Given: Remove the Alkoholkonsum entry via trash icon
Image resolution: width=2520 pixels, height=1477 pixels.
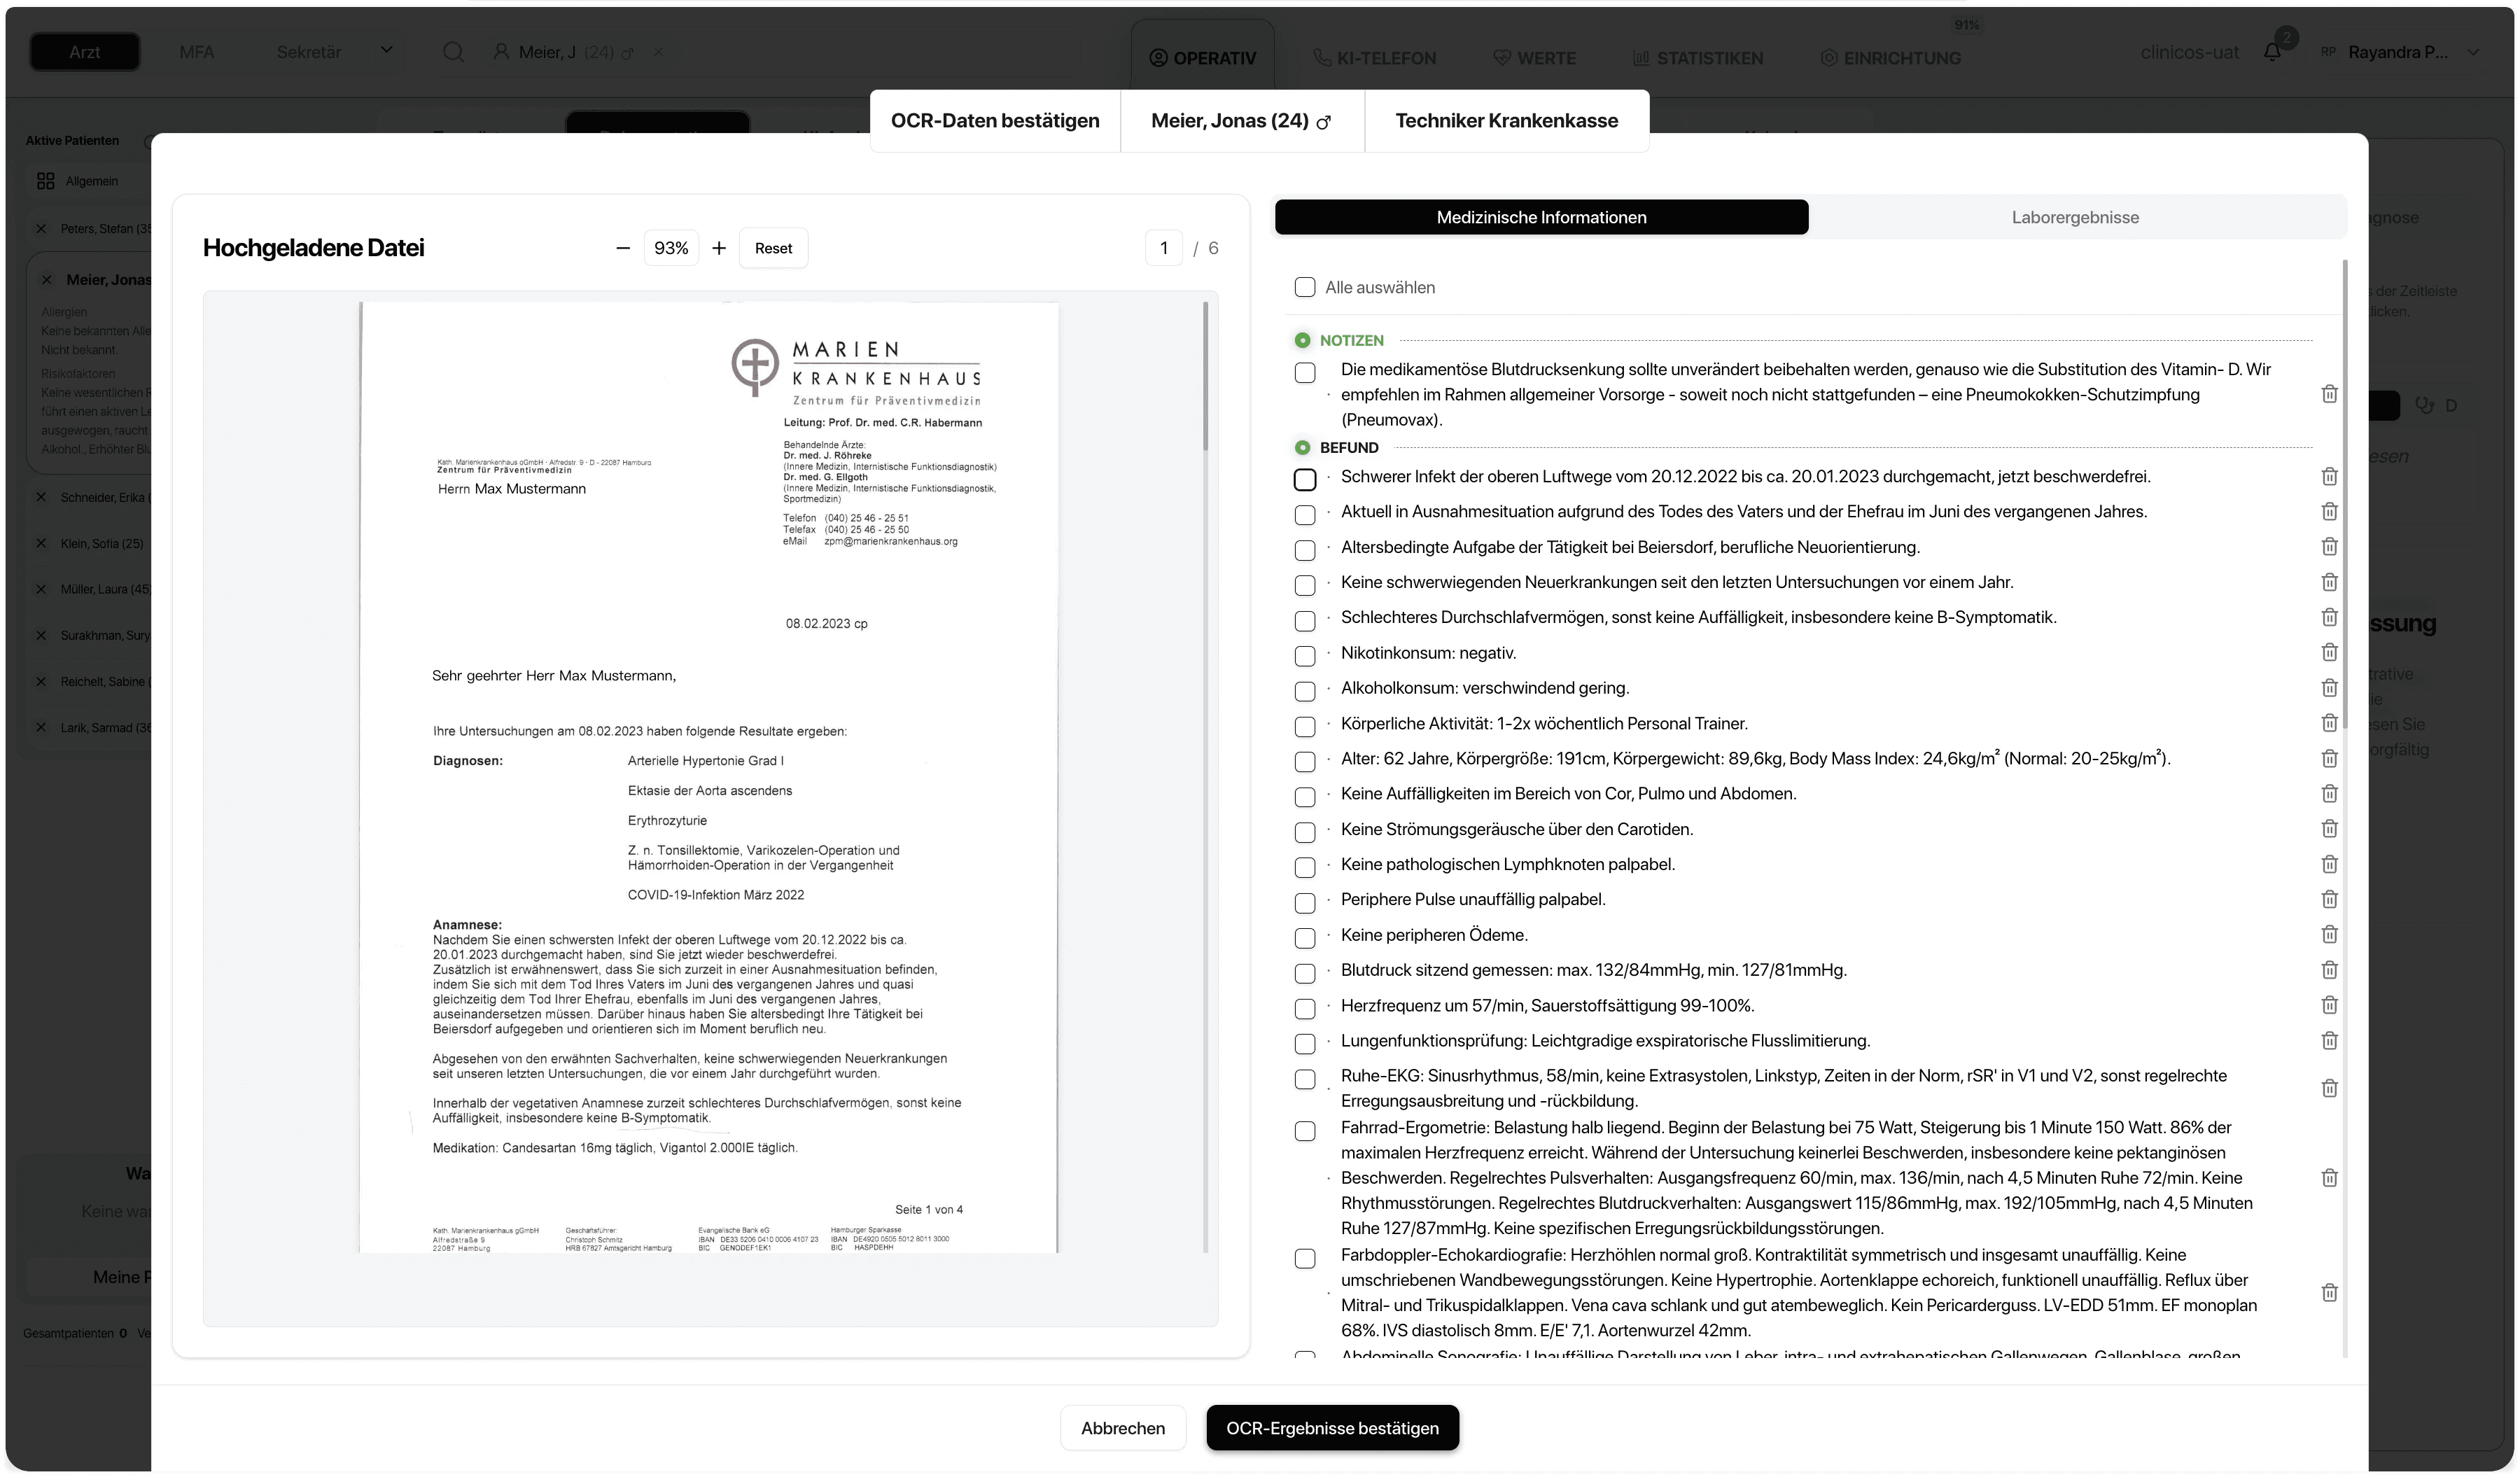Looking at the screenshot, I should [2328, 688].
